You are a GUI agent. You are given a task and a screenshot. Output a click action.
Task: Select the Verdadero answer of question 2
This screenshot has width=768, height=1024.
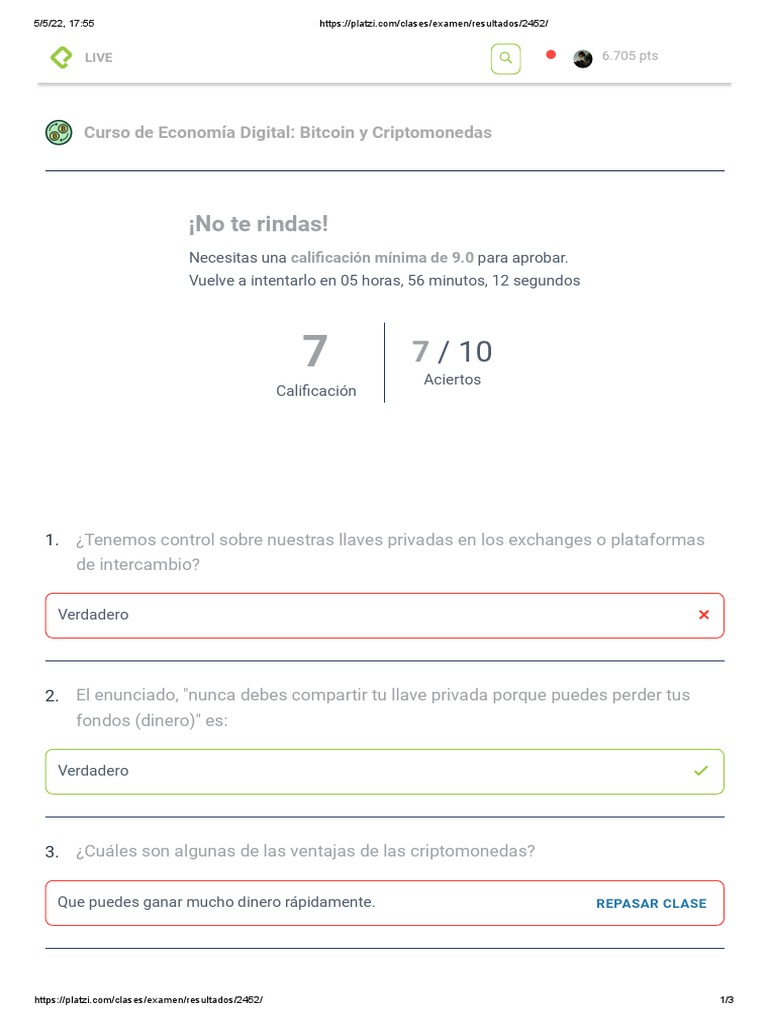click(94, 771)
